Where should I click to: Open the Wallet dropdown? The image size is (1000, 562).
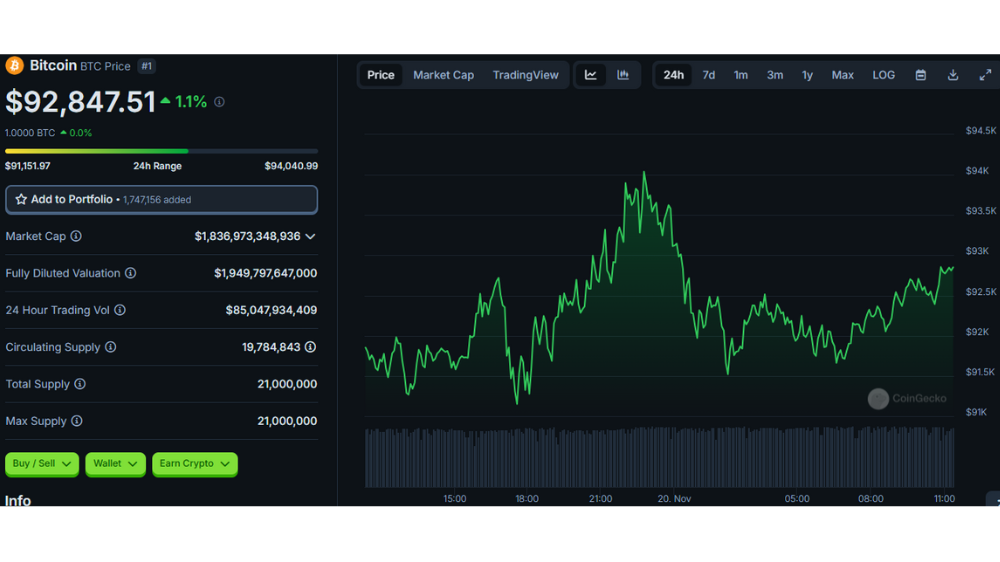coord(115,464)
